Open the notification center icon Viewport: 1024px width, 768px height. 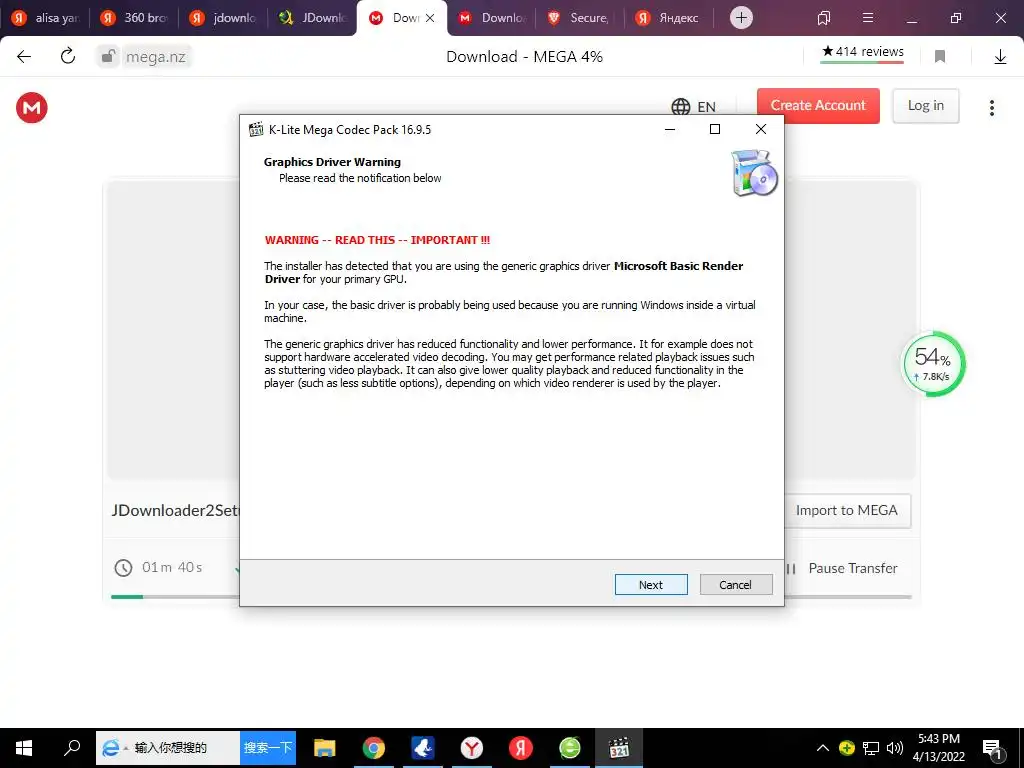(992, 749)
